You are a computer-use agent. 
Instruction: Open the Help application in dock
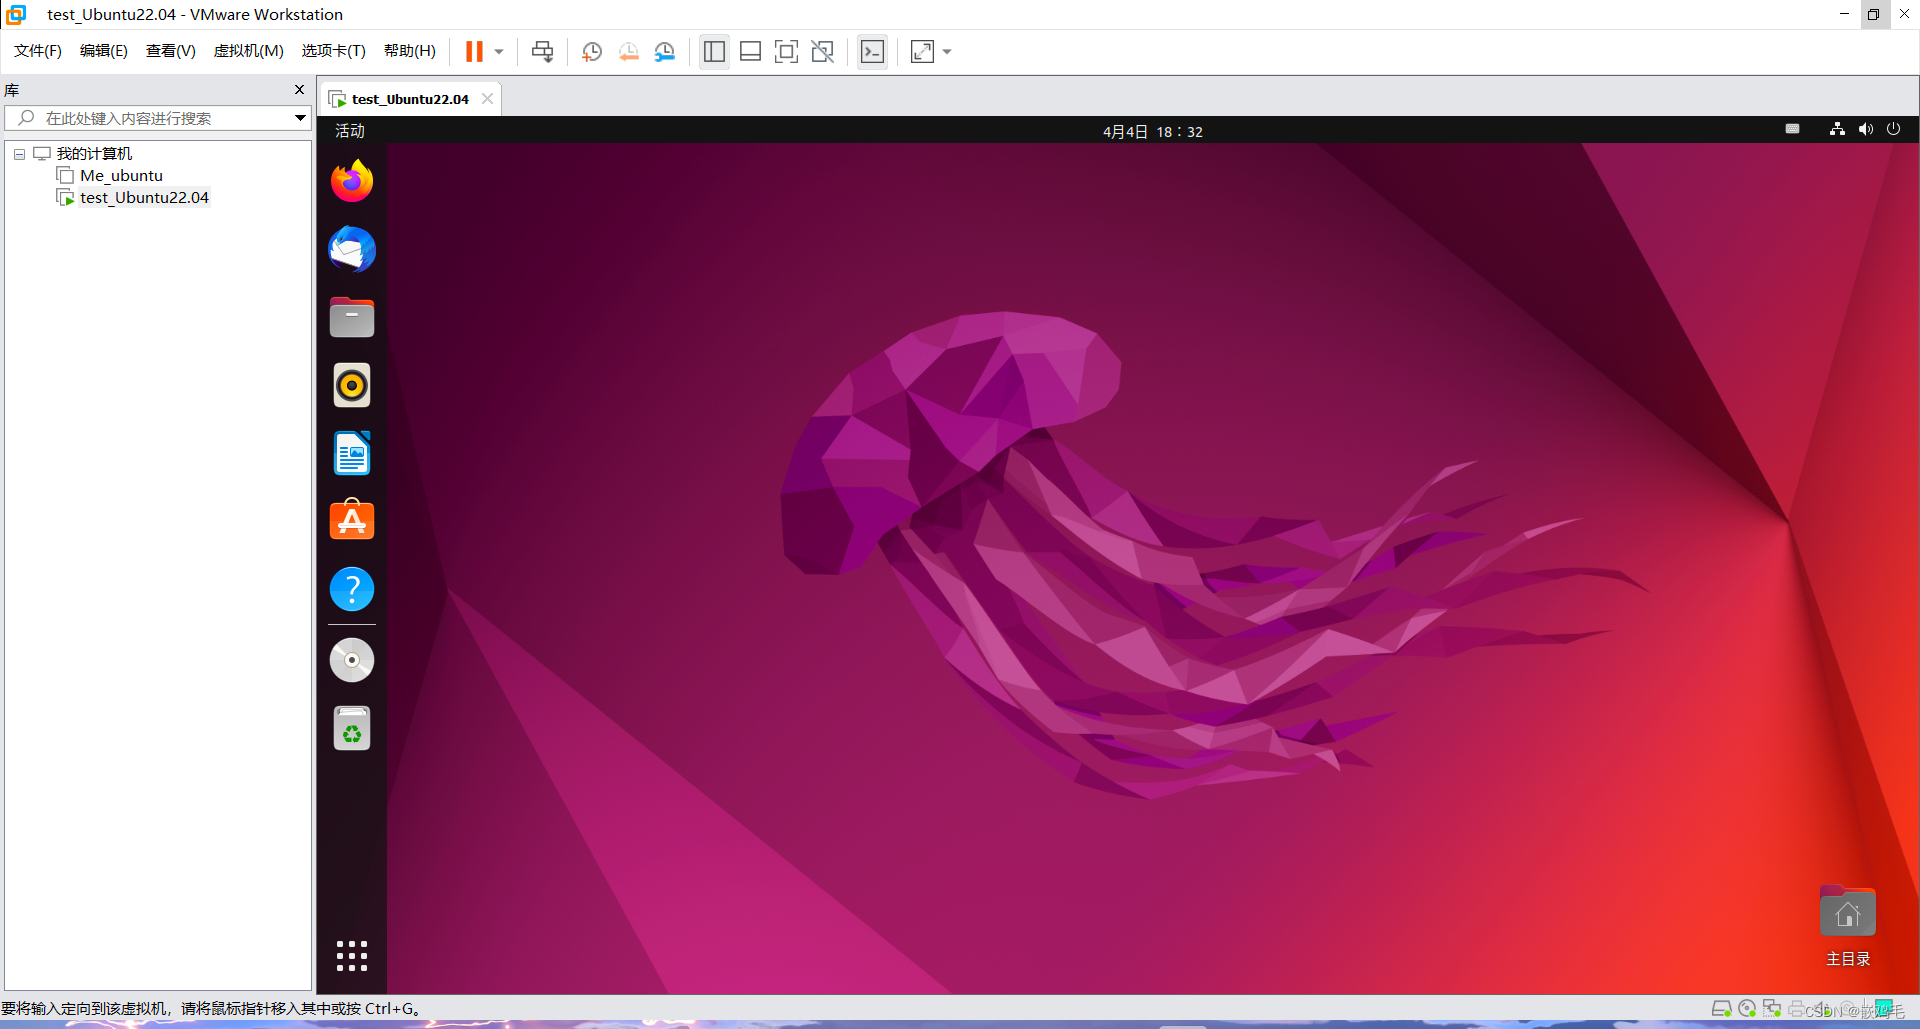[x=352, y=589]
